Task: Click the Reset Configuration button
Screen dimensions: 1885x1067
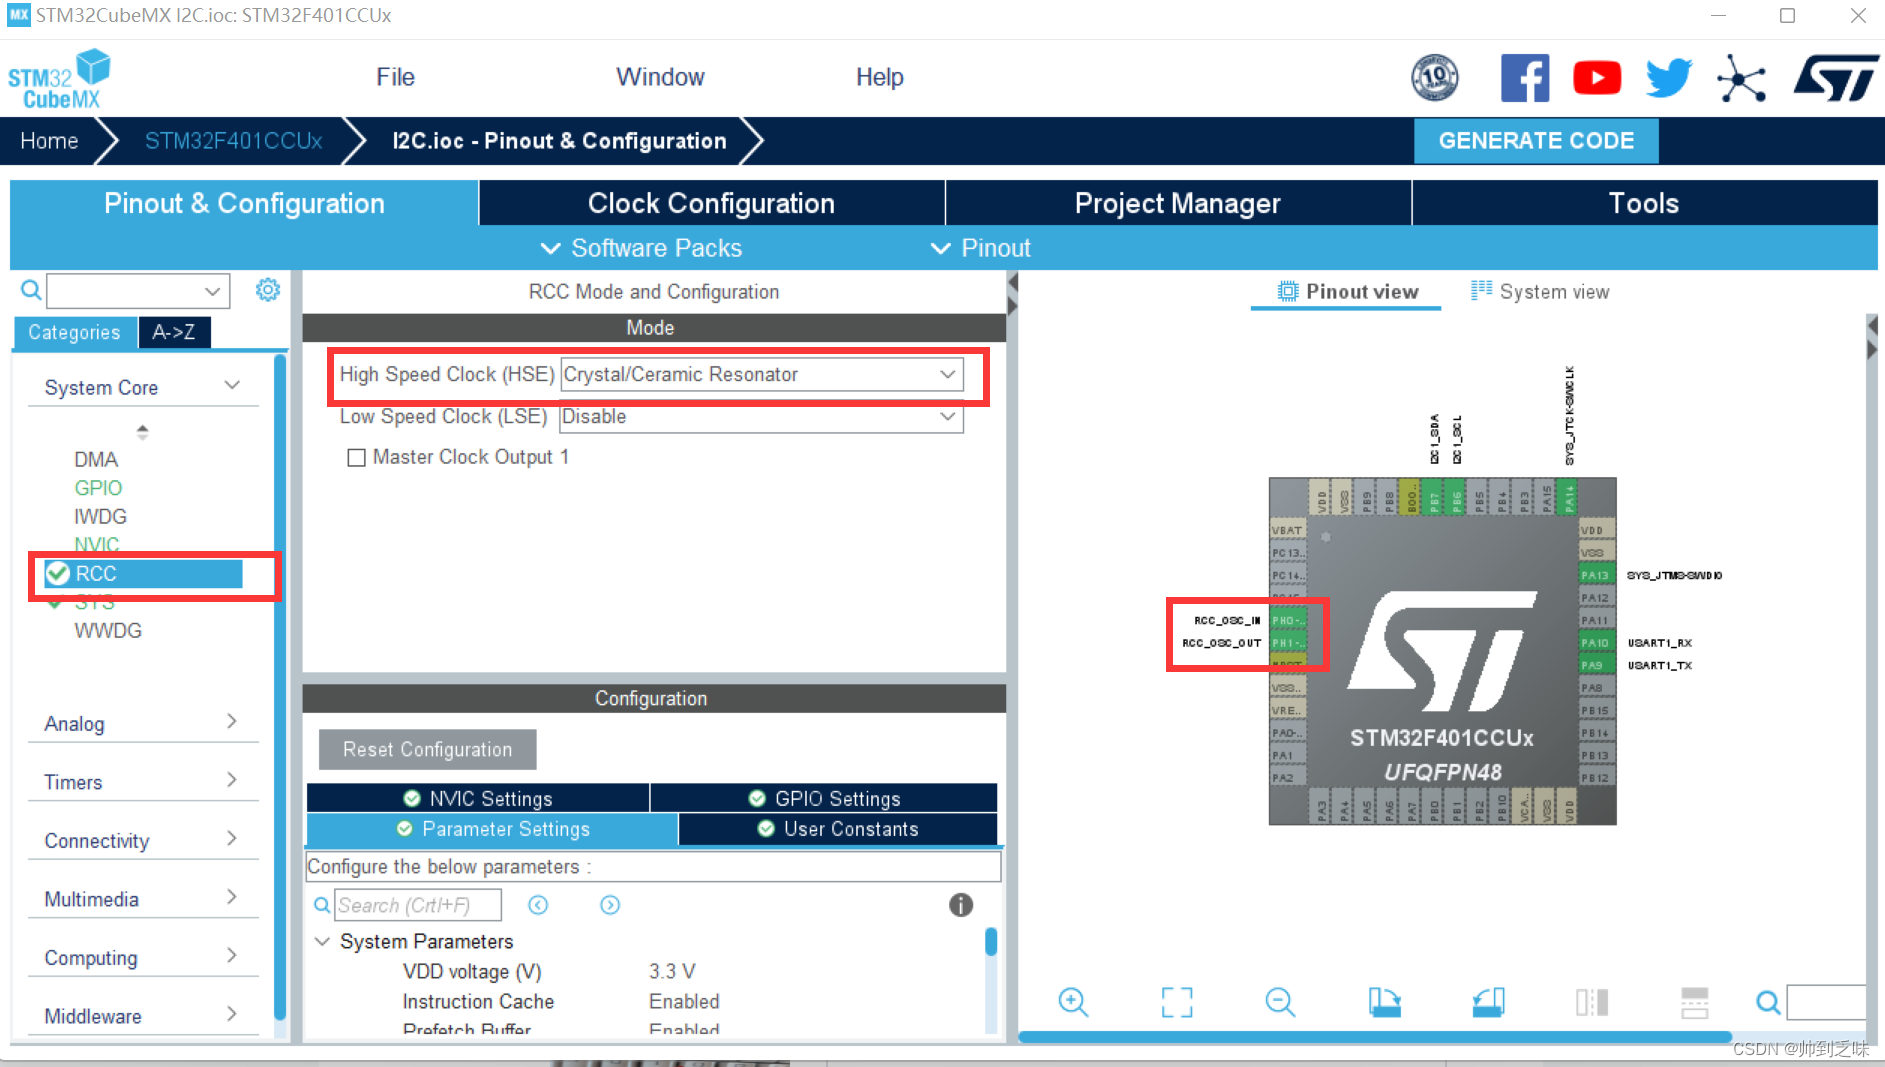Action: 427,749
